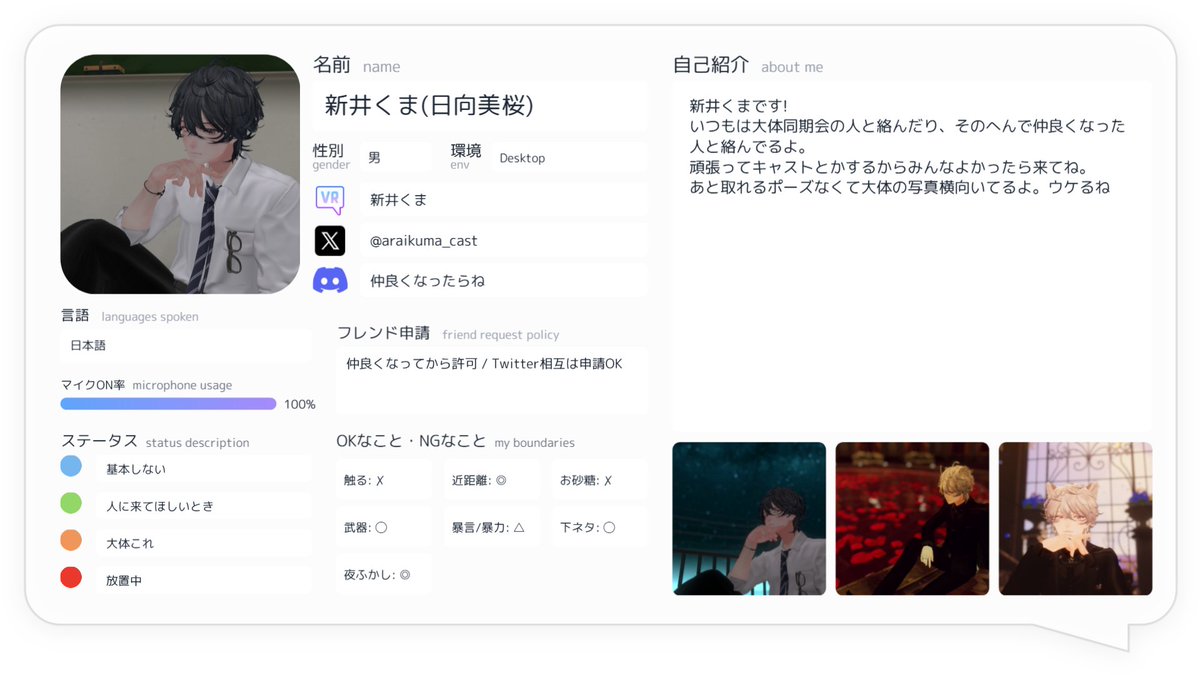This screenshot has height=675, width=1200.
Task: Click the 人に来てほしいとき status description
Action: click(x=204, y=506)
